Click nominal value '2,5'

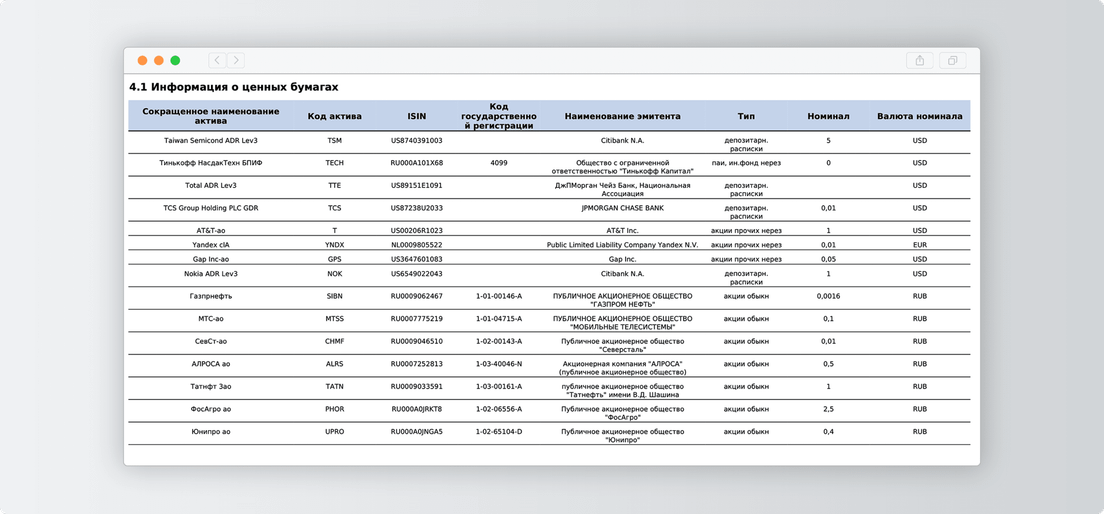(829, 409)
